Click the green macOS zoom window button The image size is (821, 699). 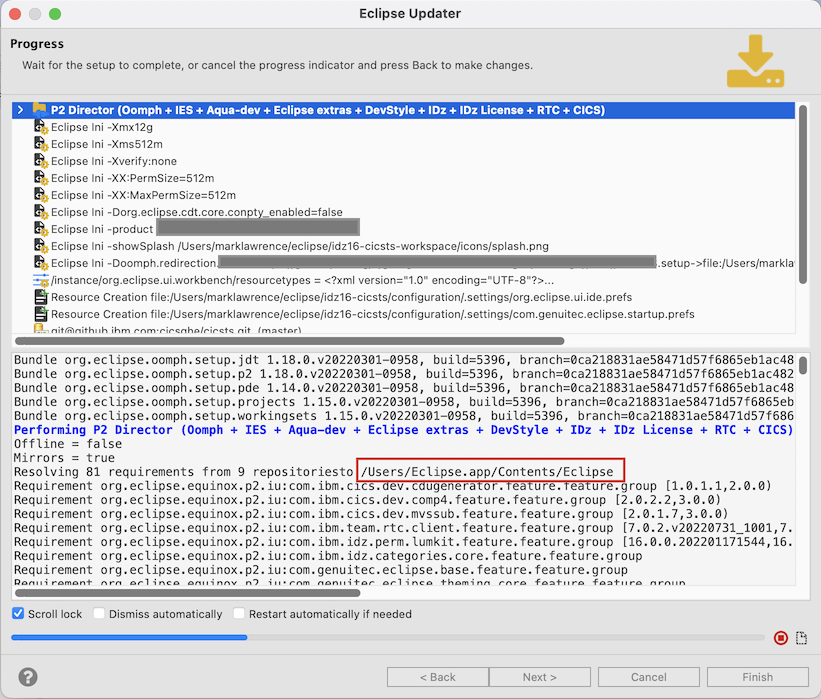[55, 14]
